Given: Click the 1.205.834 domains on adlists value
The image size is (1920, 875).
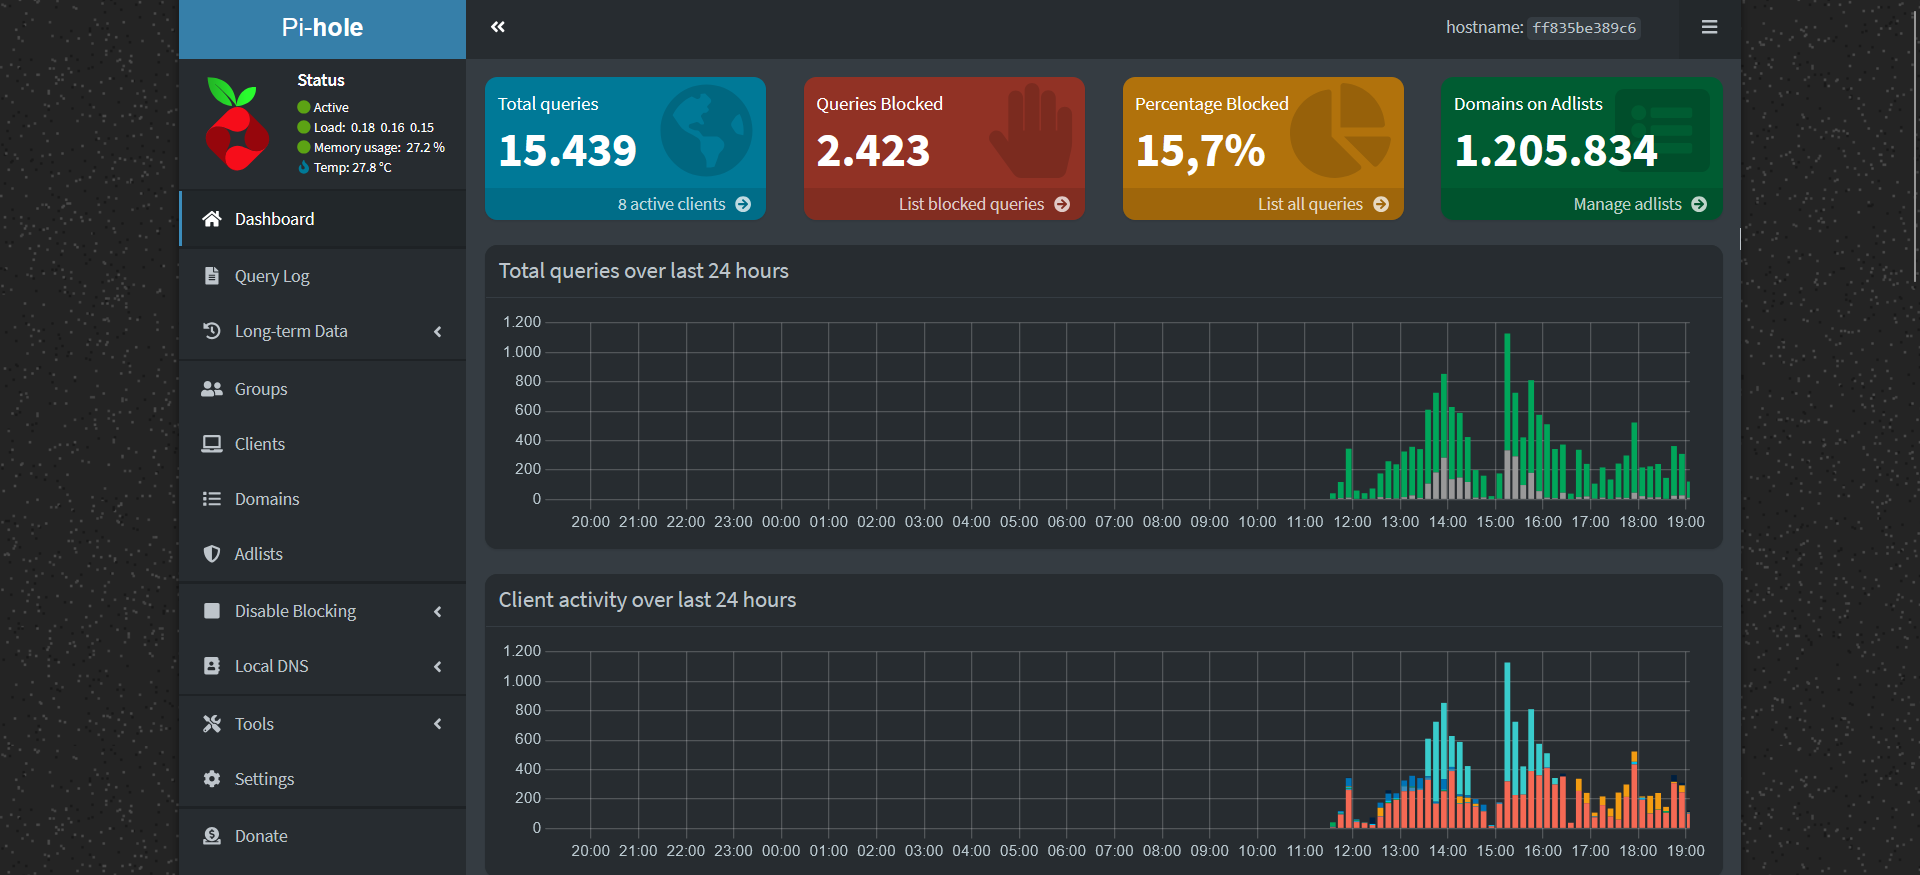Looking at the screenshot, I should (x=1556, y=151).
